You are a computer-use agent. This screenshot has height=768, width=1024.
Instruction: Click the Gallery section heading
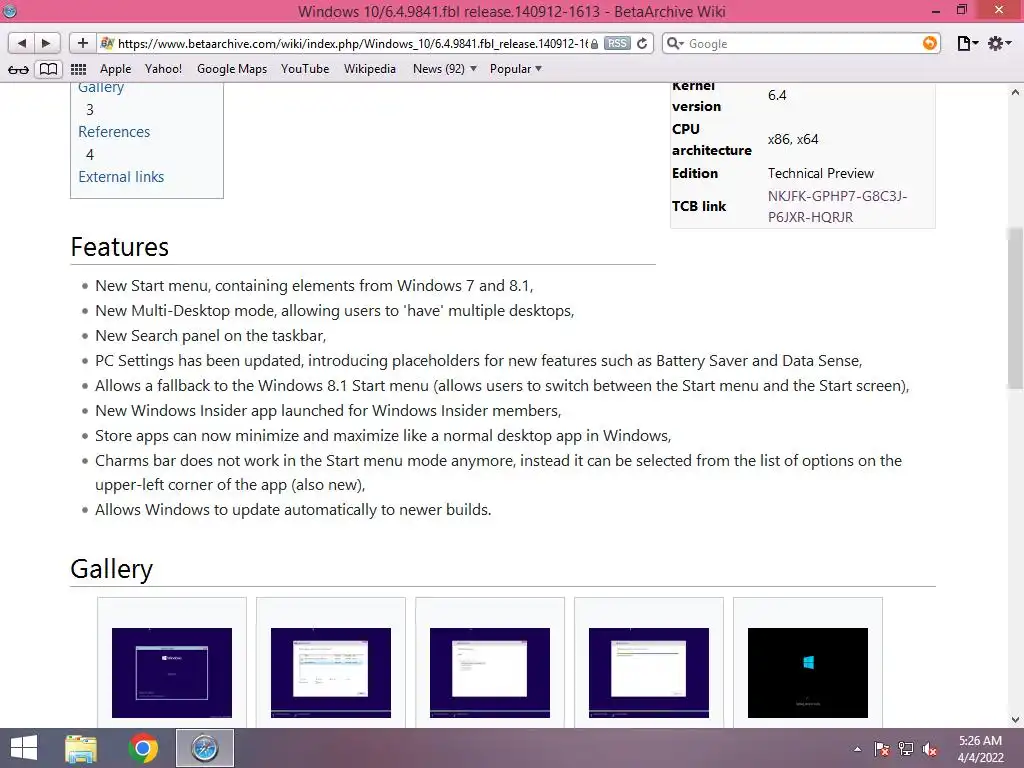click(x=112, y=569)
